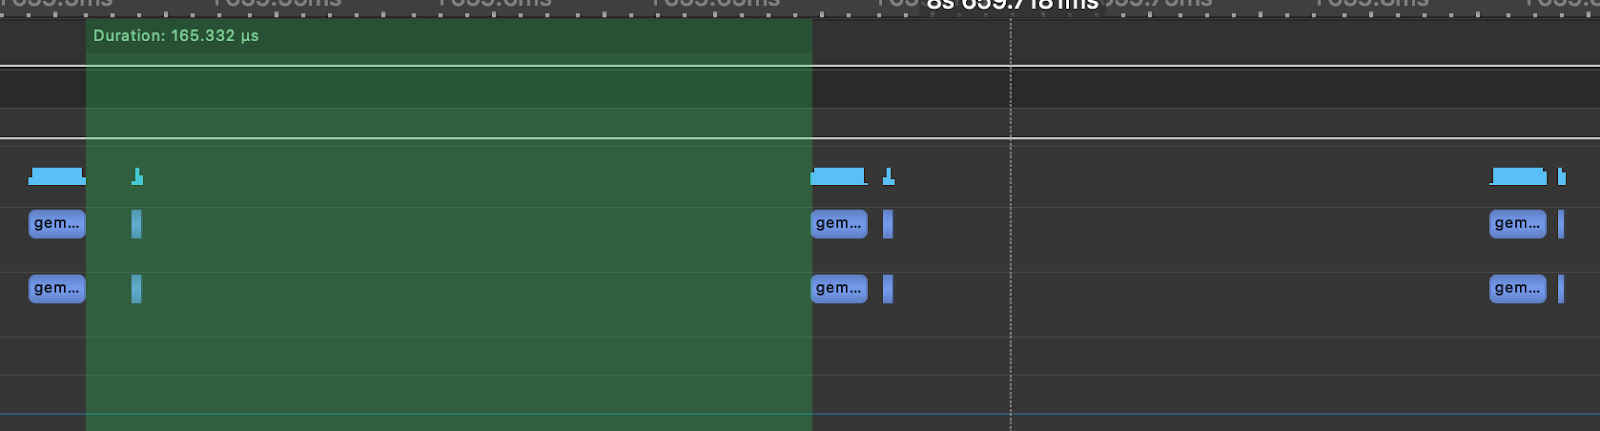Click the leftmost wide cyan activity bar
This screenshot has width=1600, height=431.
pos(57,177)
